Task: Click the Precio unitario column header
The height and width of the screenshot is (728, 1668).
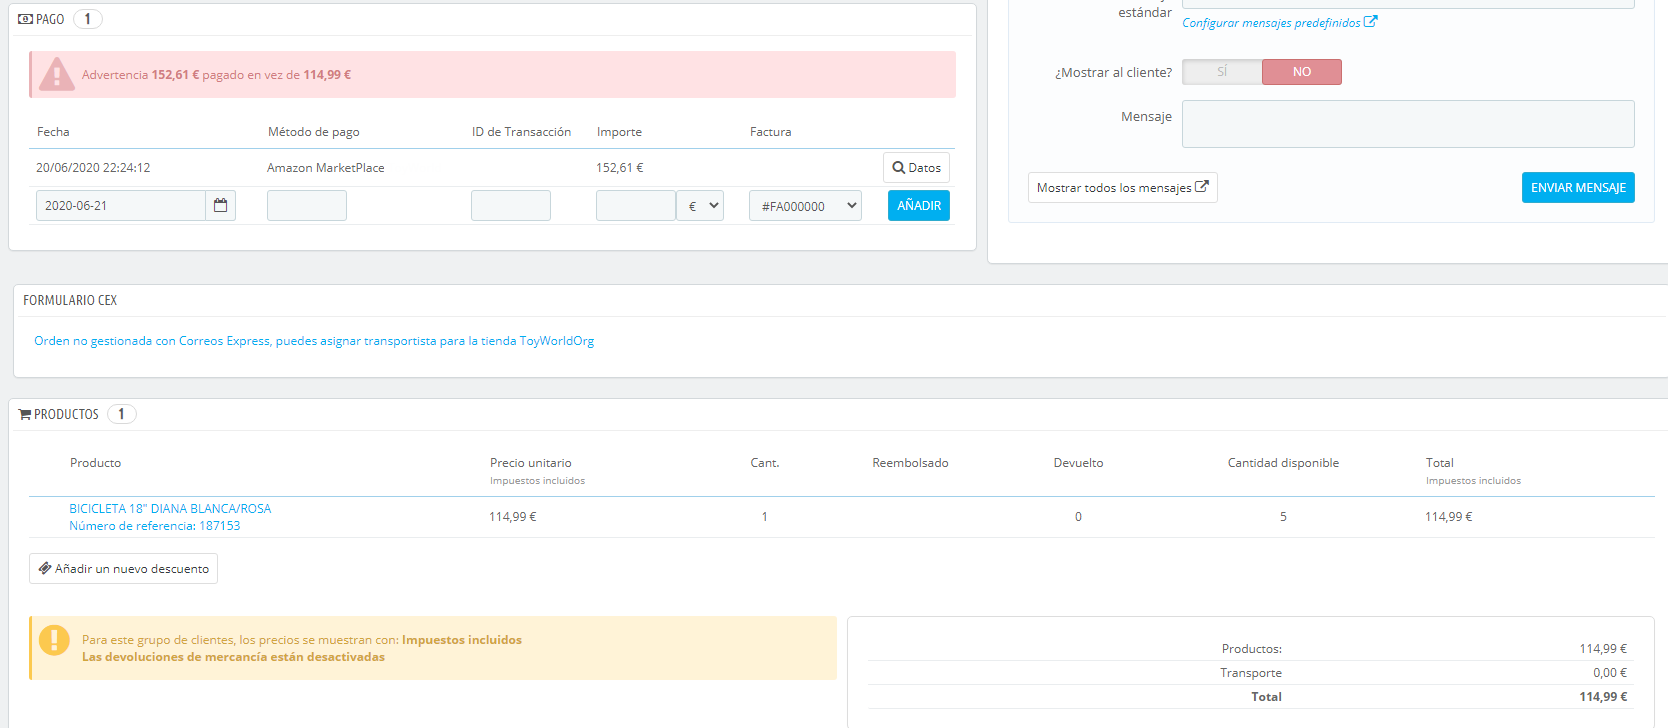Action: point(531,463)
